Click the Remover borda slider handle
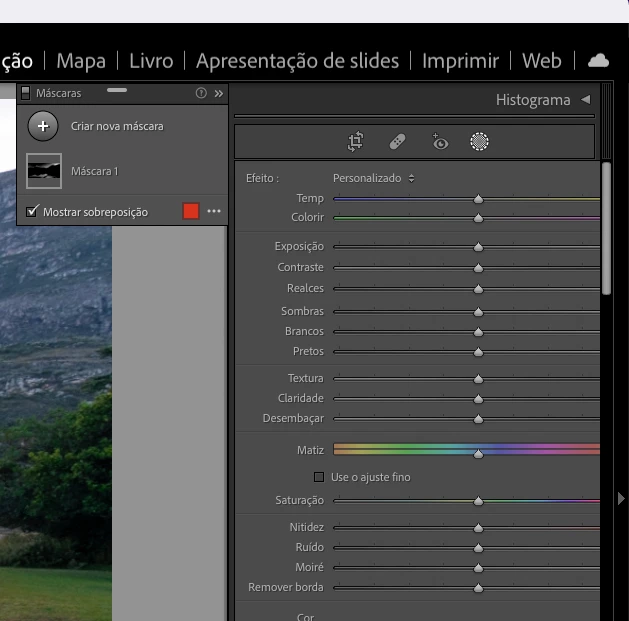The height and width of the screenshot is (621, 629). (x=478, y=588)
